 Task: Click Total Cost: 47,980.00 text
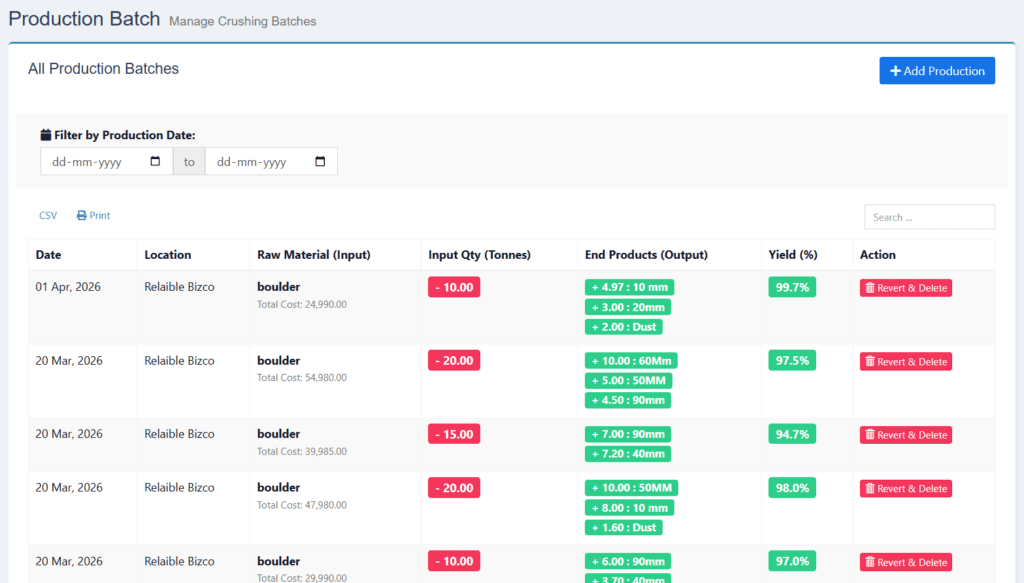tap(302, 505)
